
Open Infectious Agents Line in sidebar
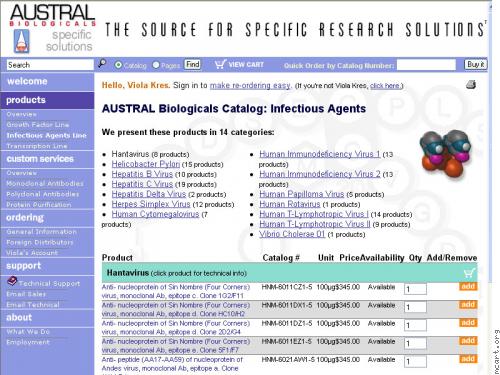[46, 135]
